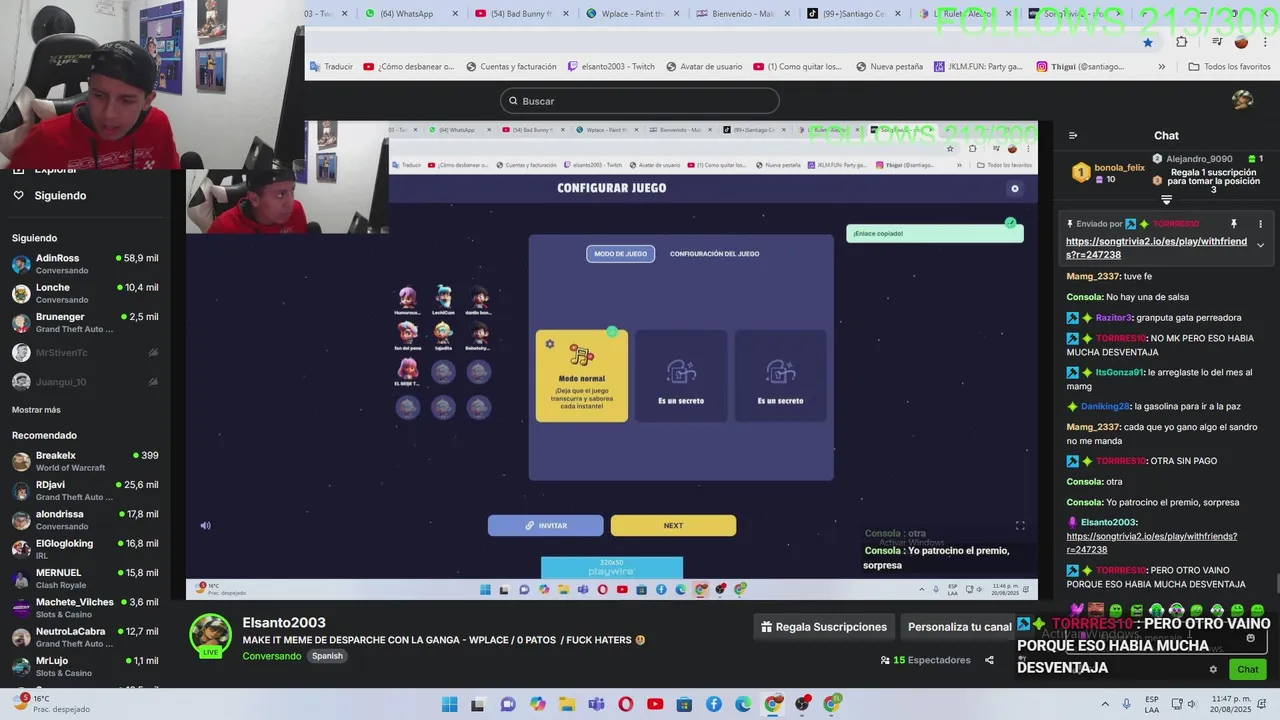Bookmark page with the star icon
The height and width of the screenshot is (720, 1280).
tap(1148, 42)
